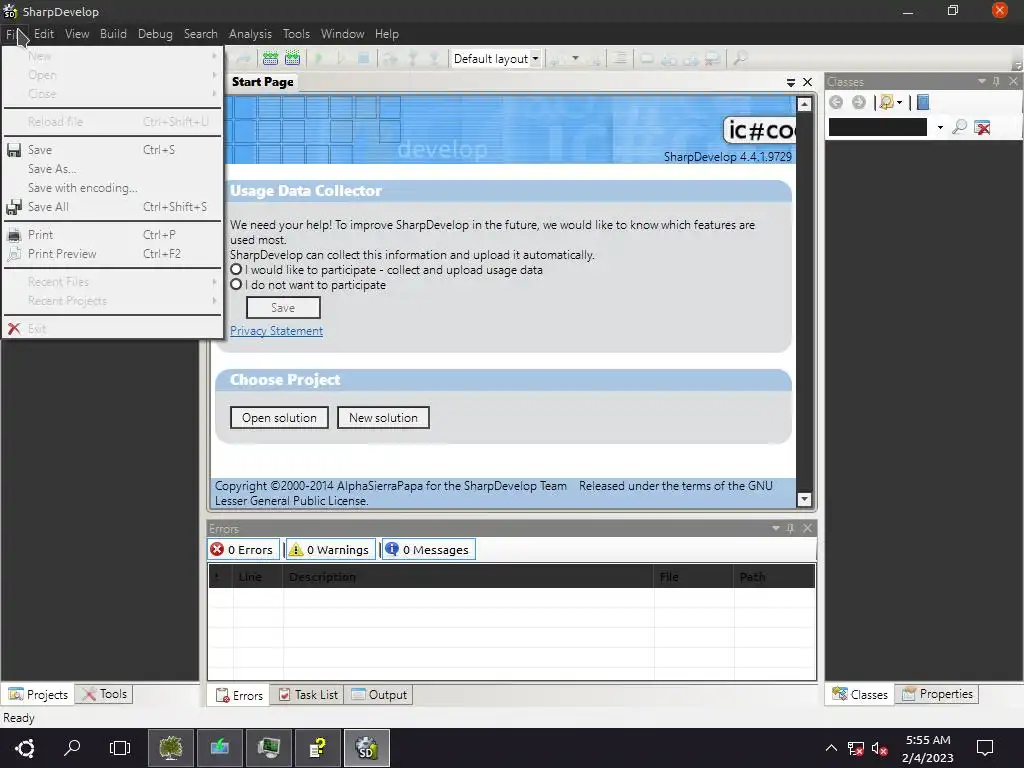The width and height of the screenshot is (1024, 768).
Task: Click the Save icon in the File menu
Action: tap(14, 150)
